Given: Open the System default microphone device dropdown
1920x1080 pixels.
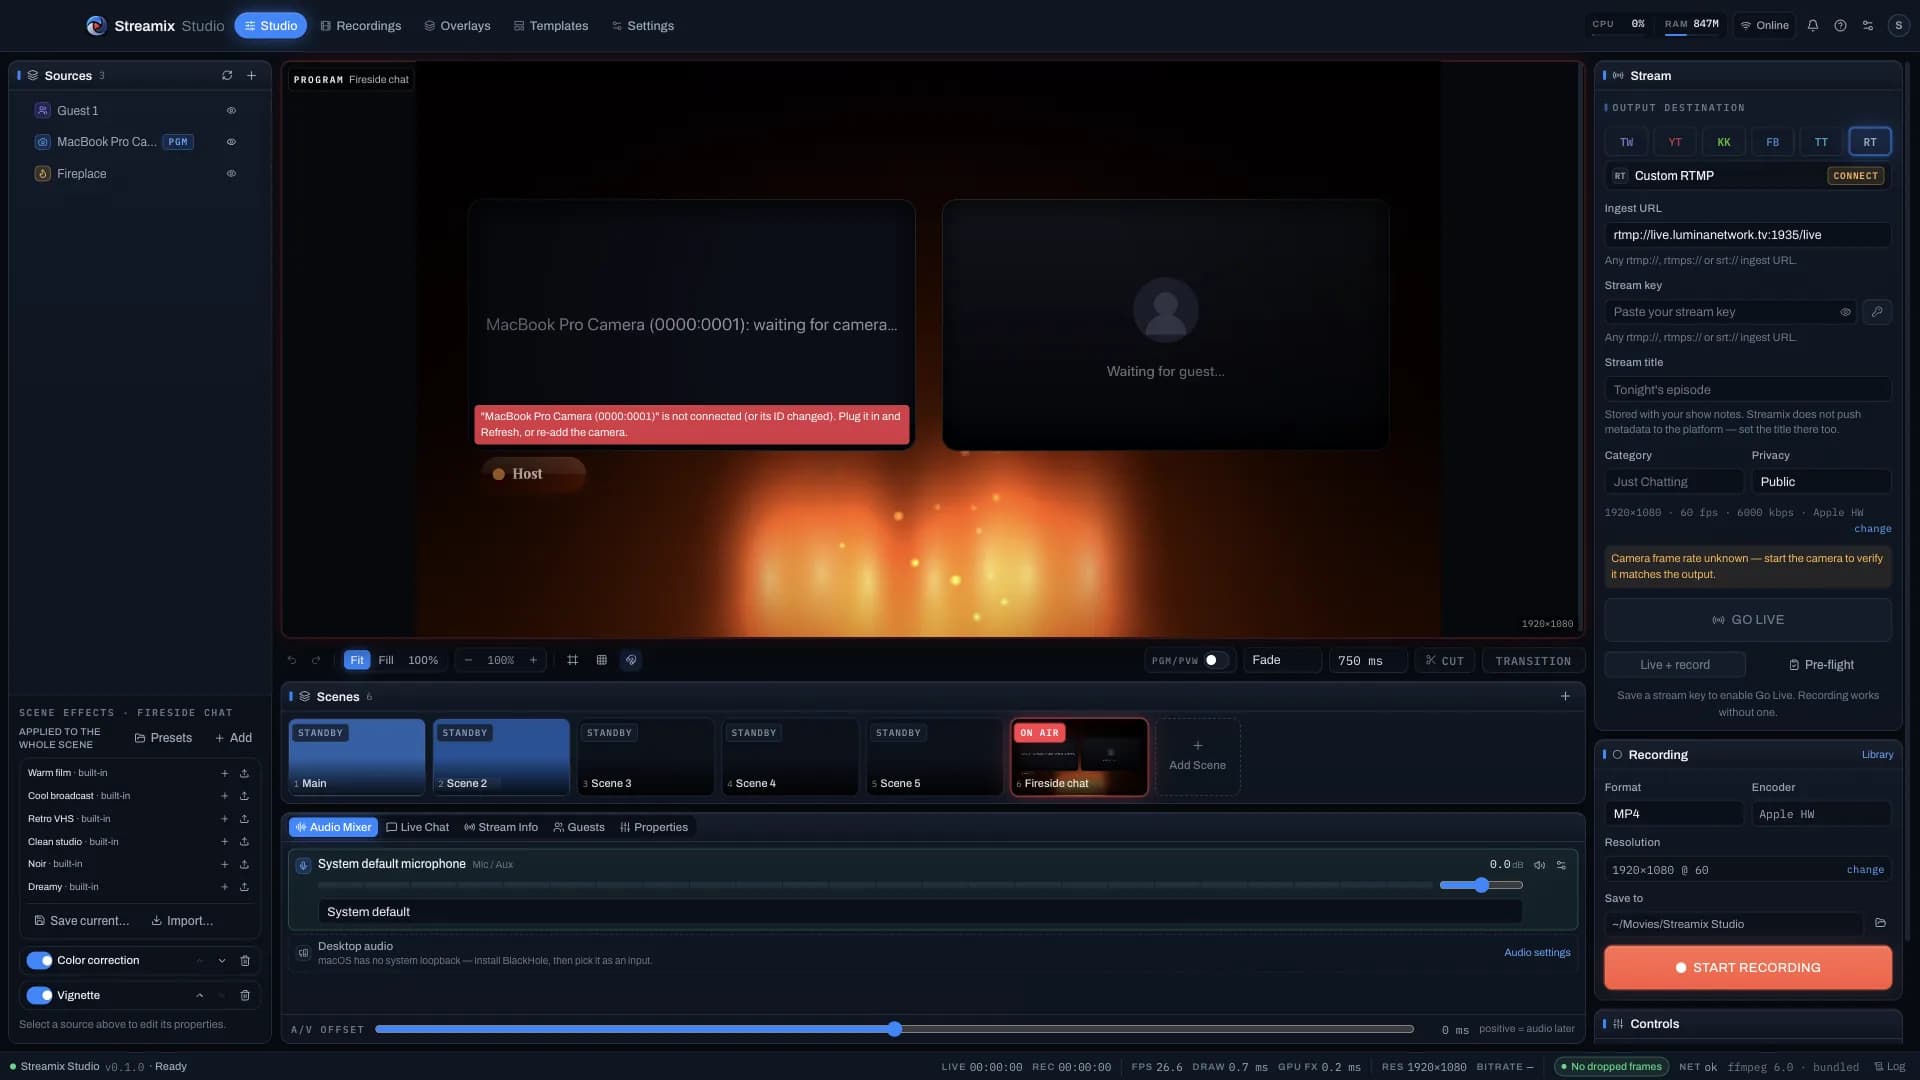Looking at the screenshot, I should (x=920, y=912).
